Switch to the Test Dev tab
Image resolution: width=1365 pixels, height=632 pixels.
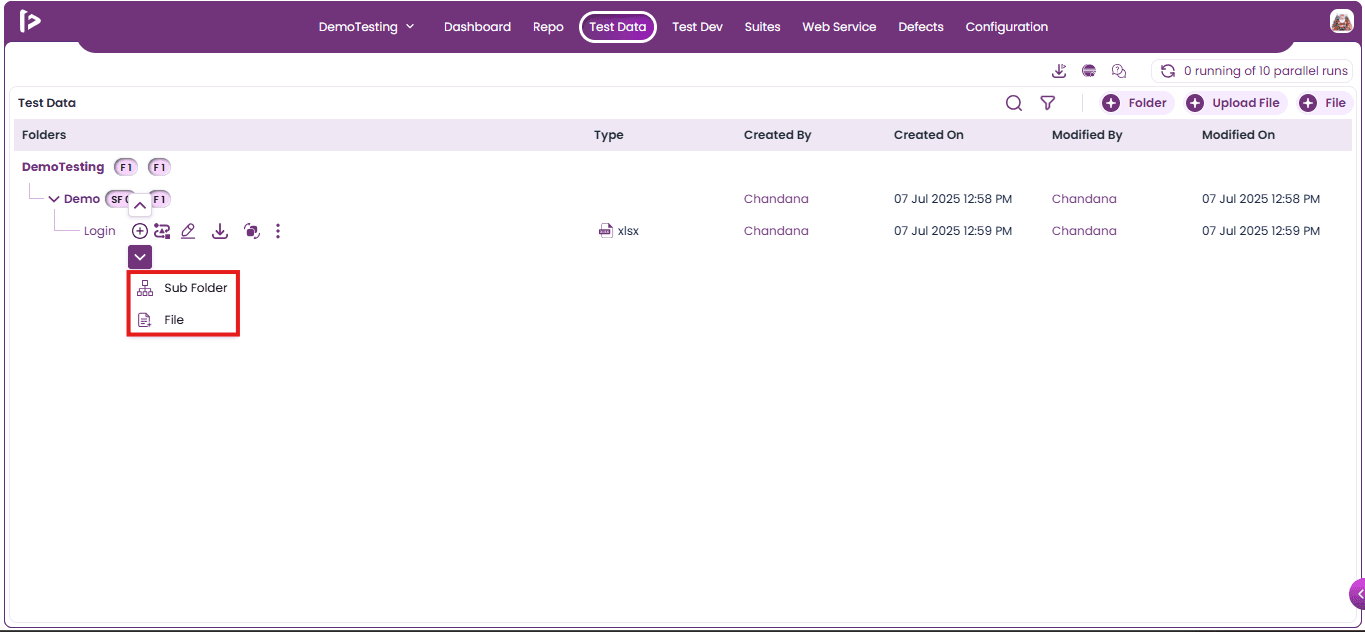tap(697, 27)
